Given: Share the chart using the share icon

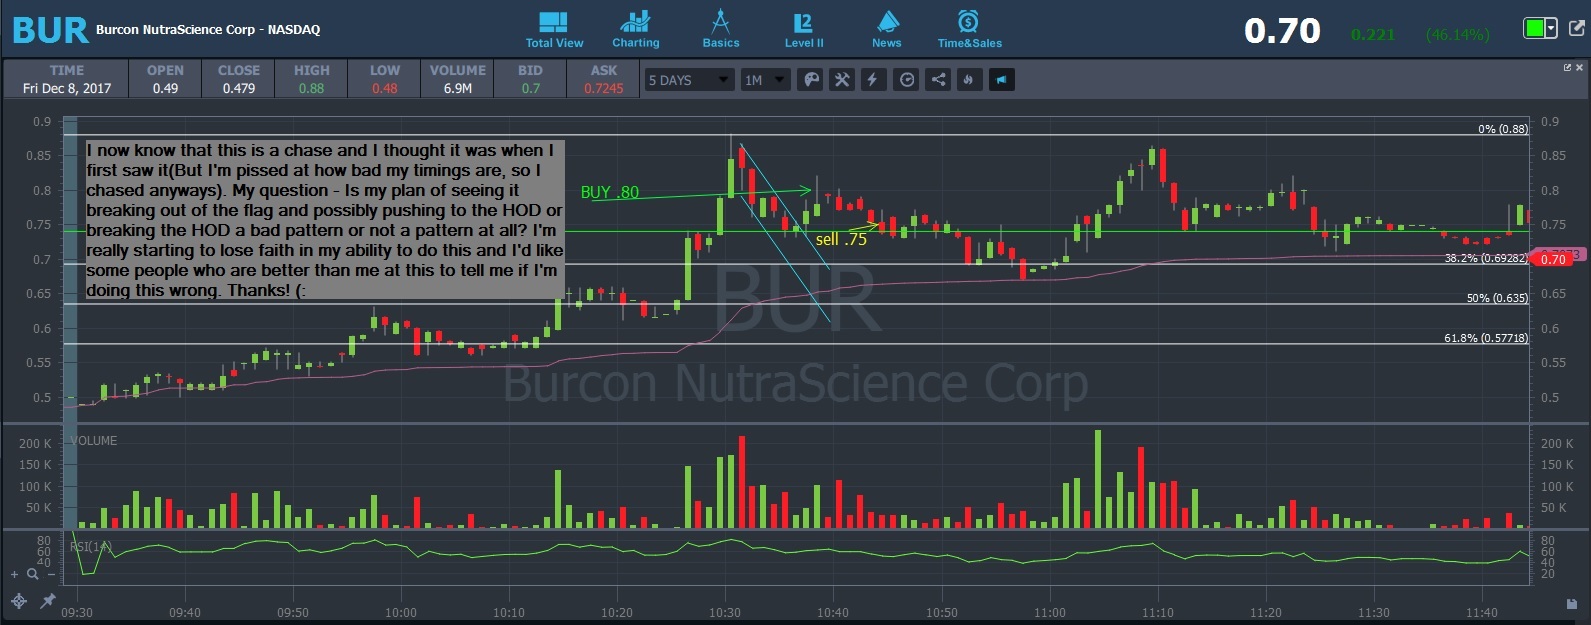Looking at the screenshot, I should coord(938,80).
